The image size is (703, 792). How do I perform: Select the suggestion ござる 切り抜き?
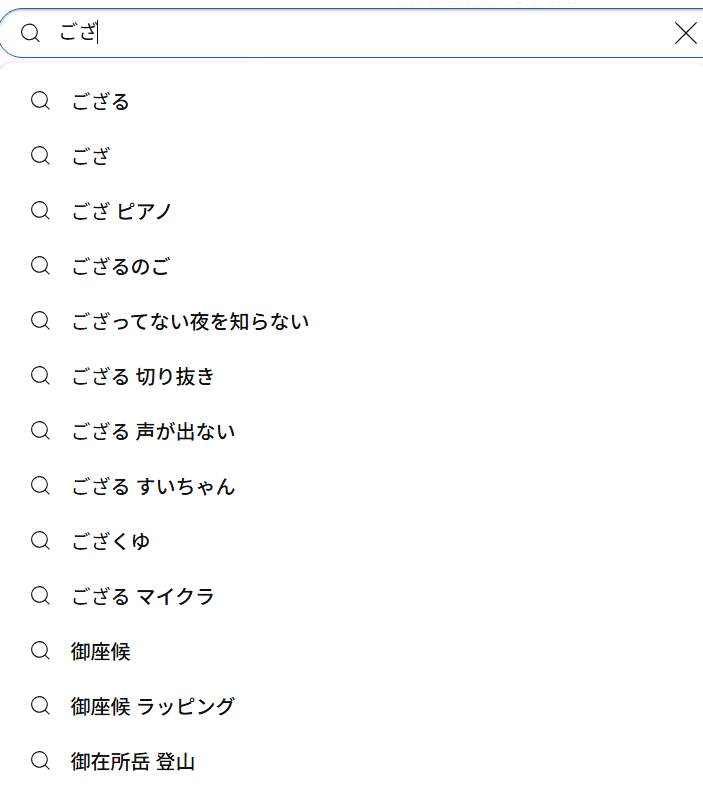click(x=352, y=376)
